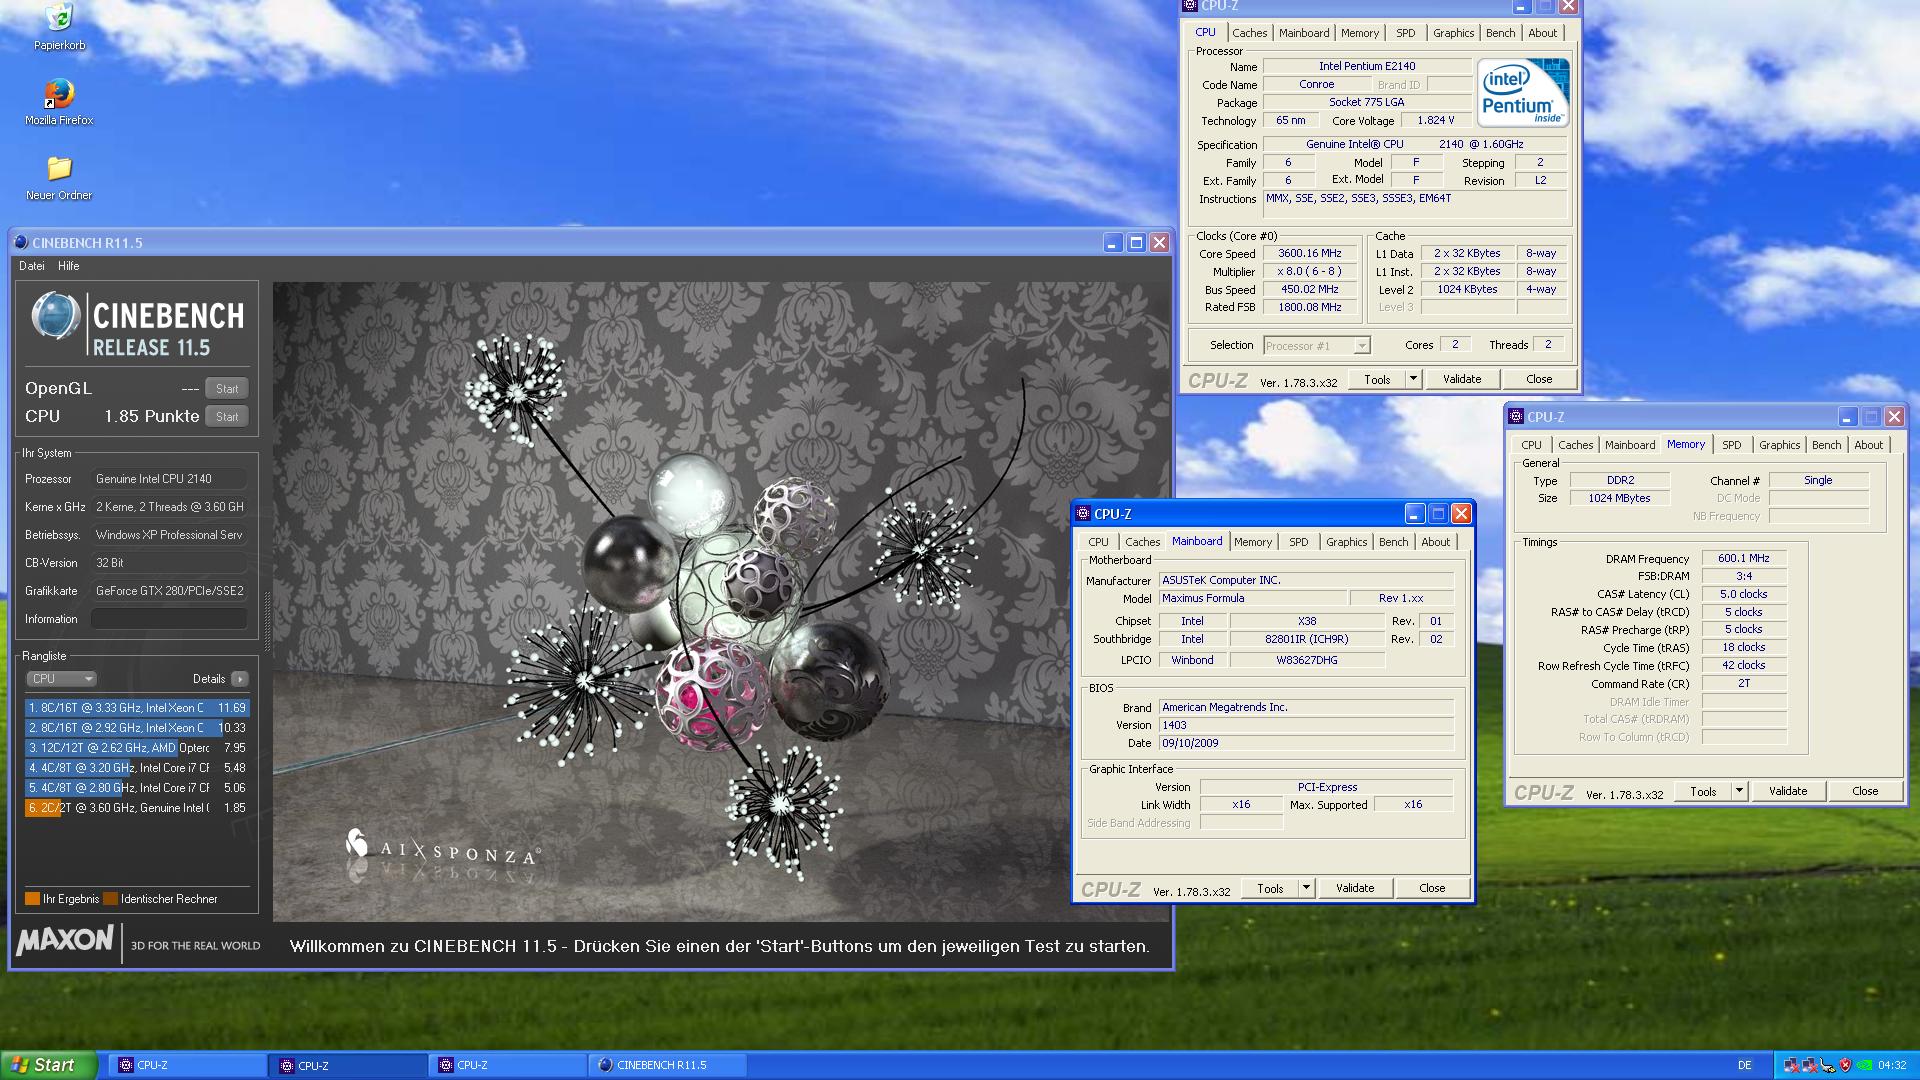This screenshot has height=1080, width=1920.
Task: Click the Core Voltage 1.824 V value
Action: point(1436,120)
